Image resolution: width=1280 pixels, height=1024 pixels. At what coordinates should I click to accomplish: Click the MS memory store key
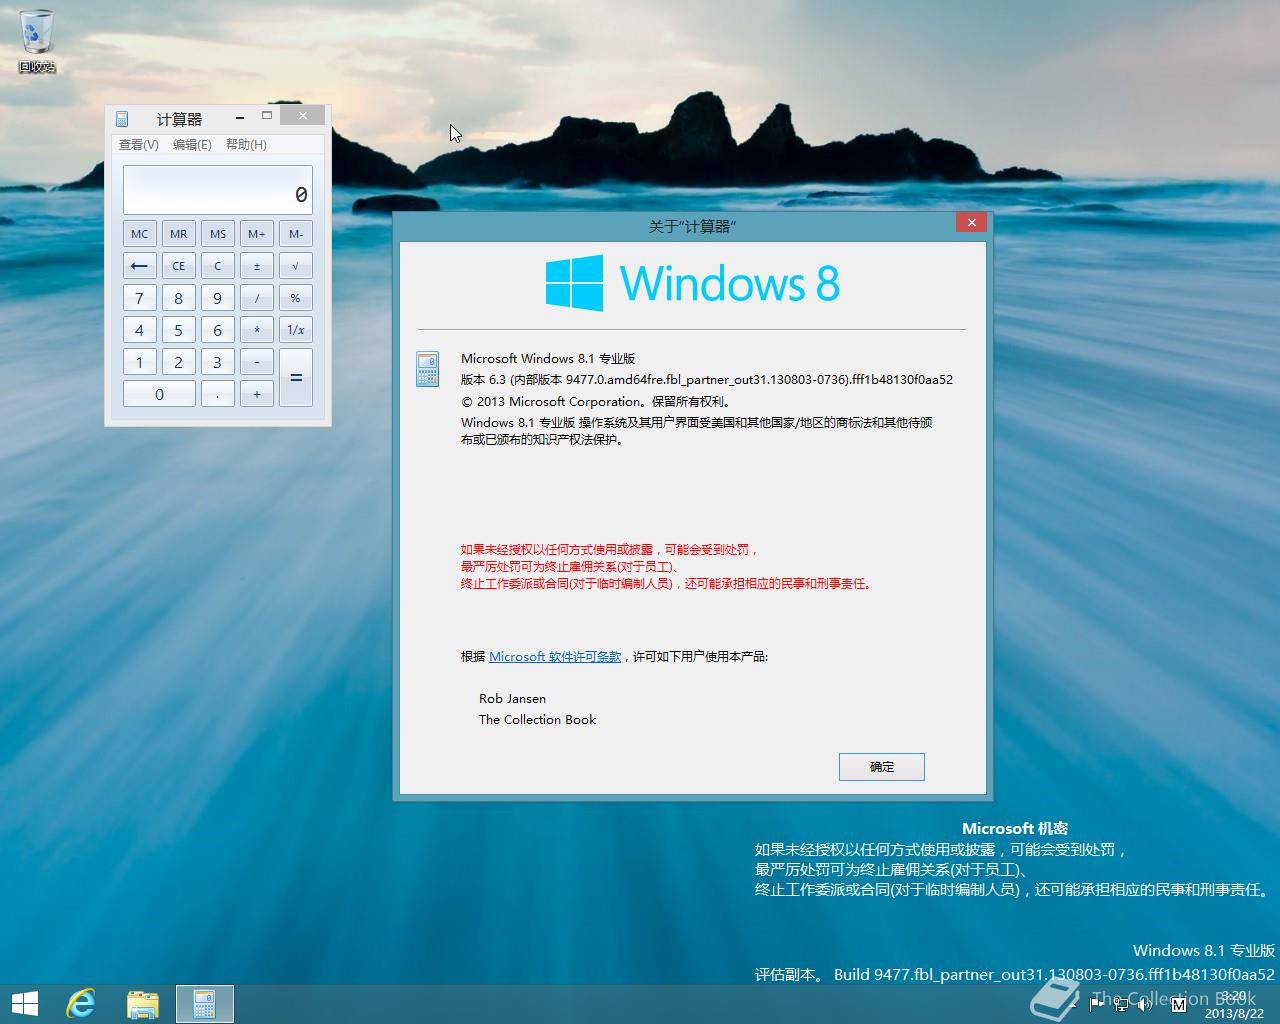coord(217,234)
